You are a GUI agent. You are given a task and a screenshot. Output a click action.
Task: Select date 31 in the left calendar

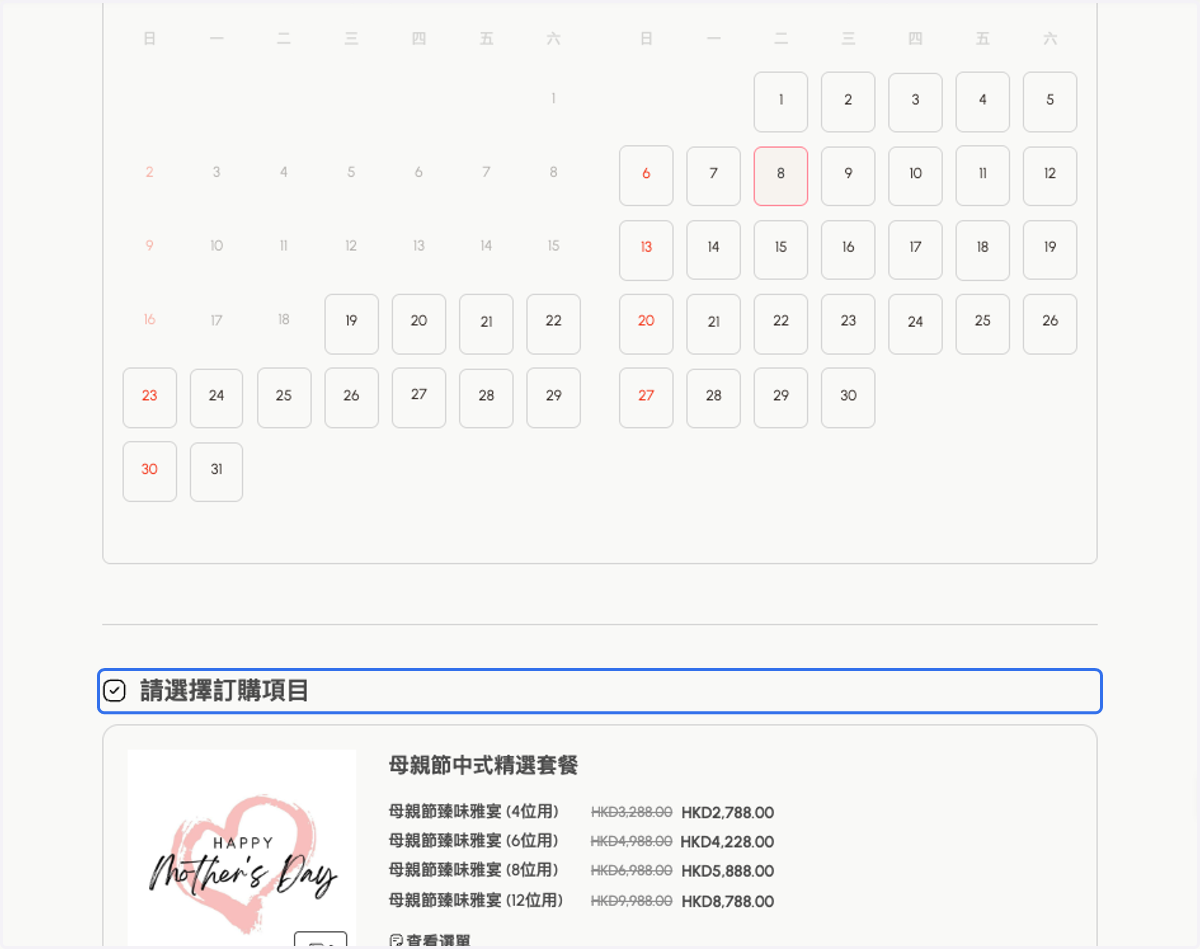(x=216, y=472)
